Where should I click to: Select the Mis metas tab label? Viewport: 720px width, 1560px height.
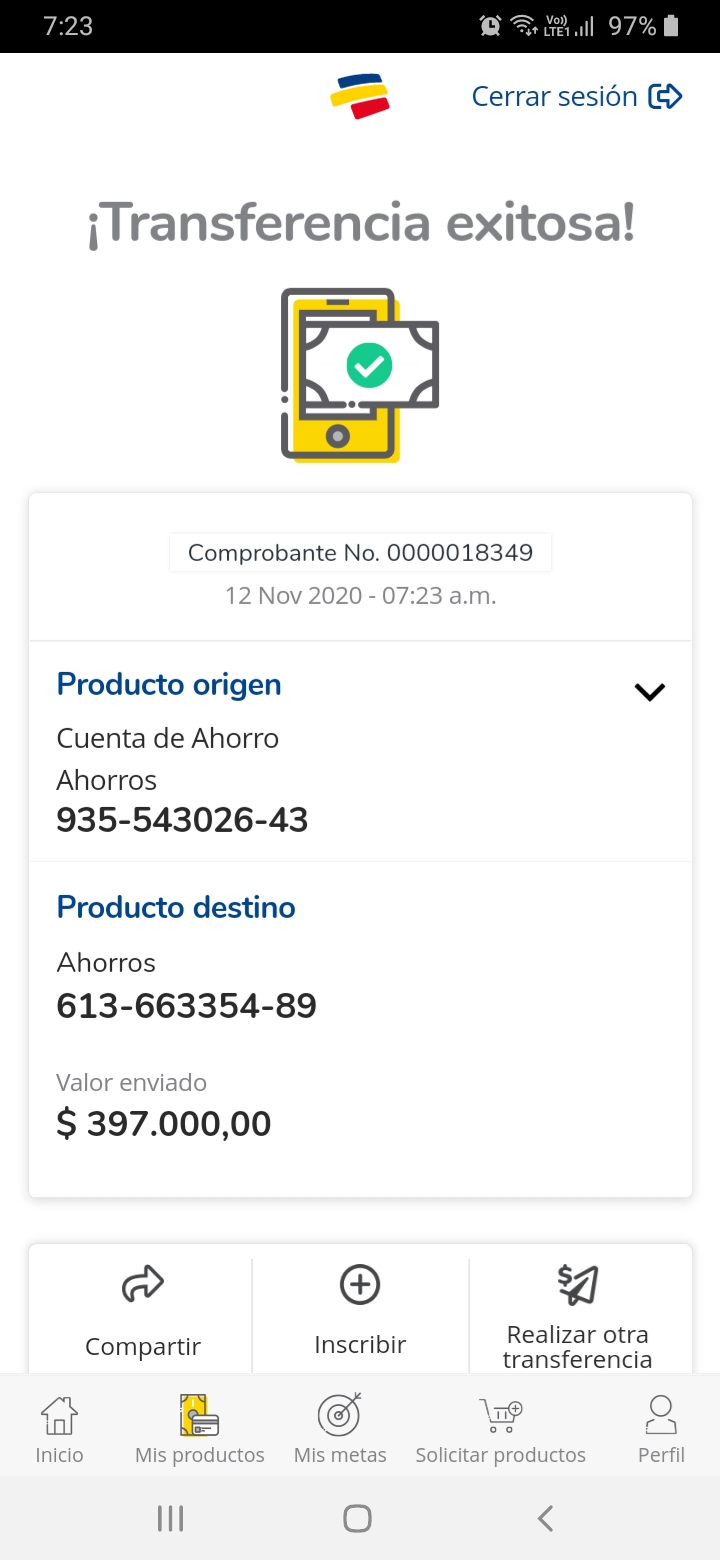click(340, 1455)
